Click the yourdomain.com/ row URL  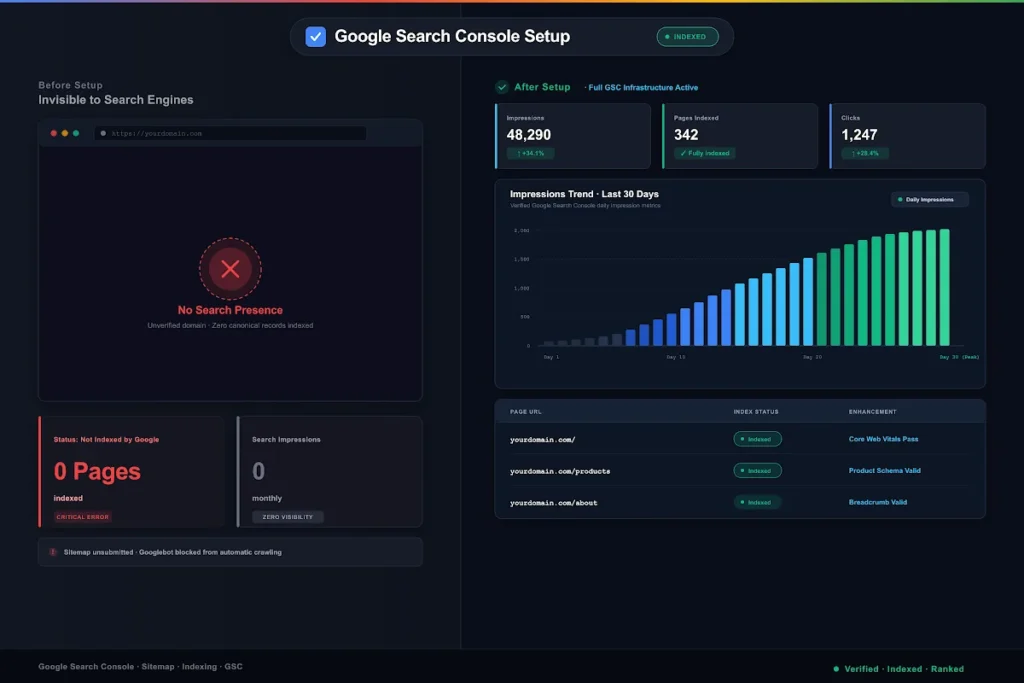542,439
